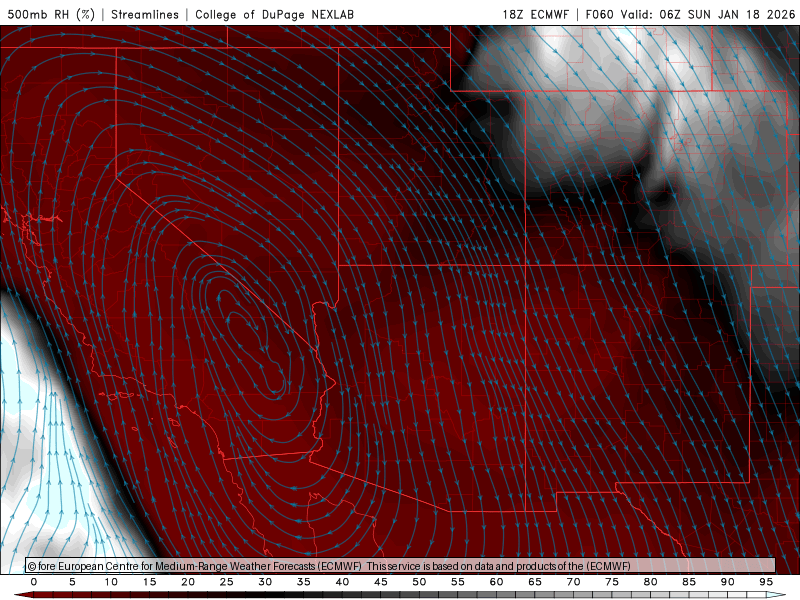Click the colorbar label "45"

(x=381, y=582)
